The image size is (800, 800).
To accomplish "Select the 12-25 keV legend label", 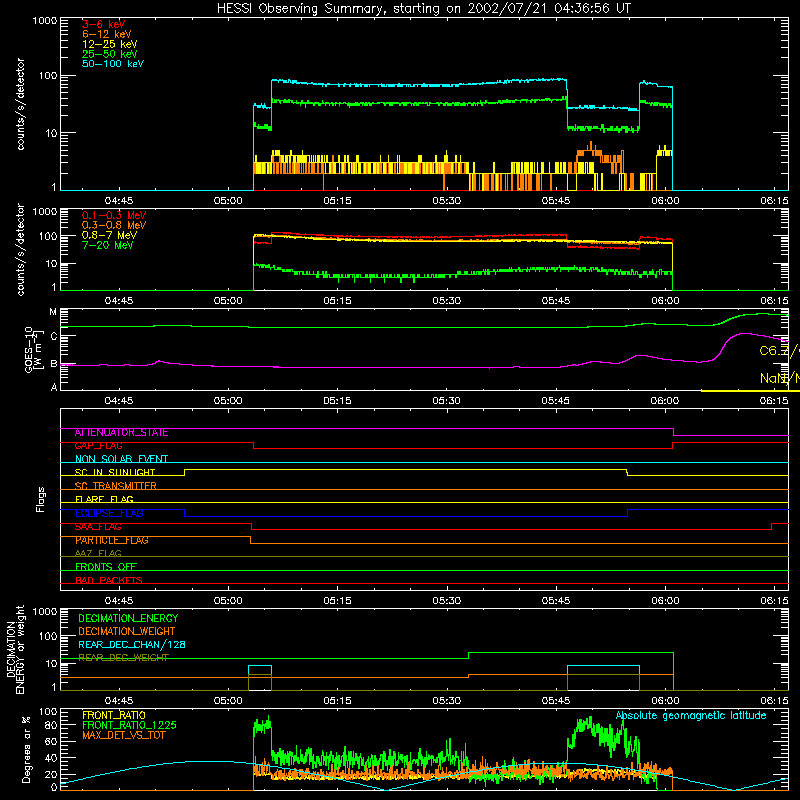I will point(109,44).
